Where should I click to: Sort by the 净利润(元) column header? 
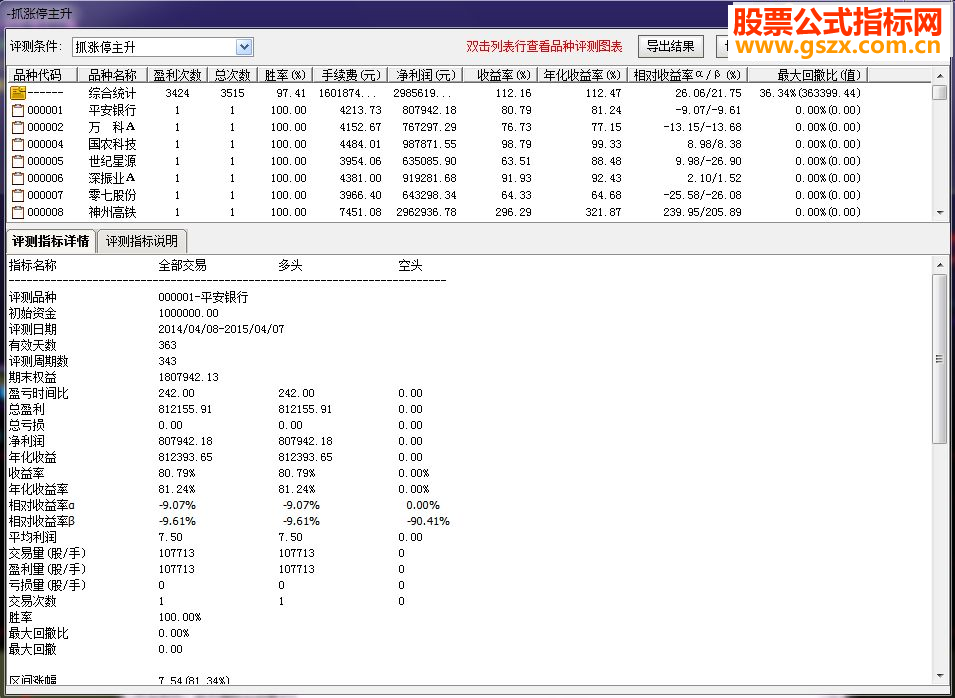point(425,75)
